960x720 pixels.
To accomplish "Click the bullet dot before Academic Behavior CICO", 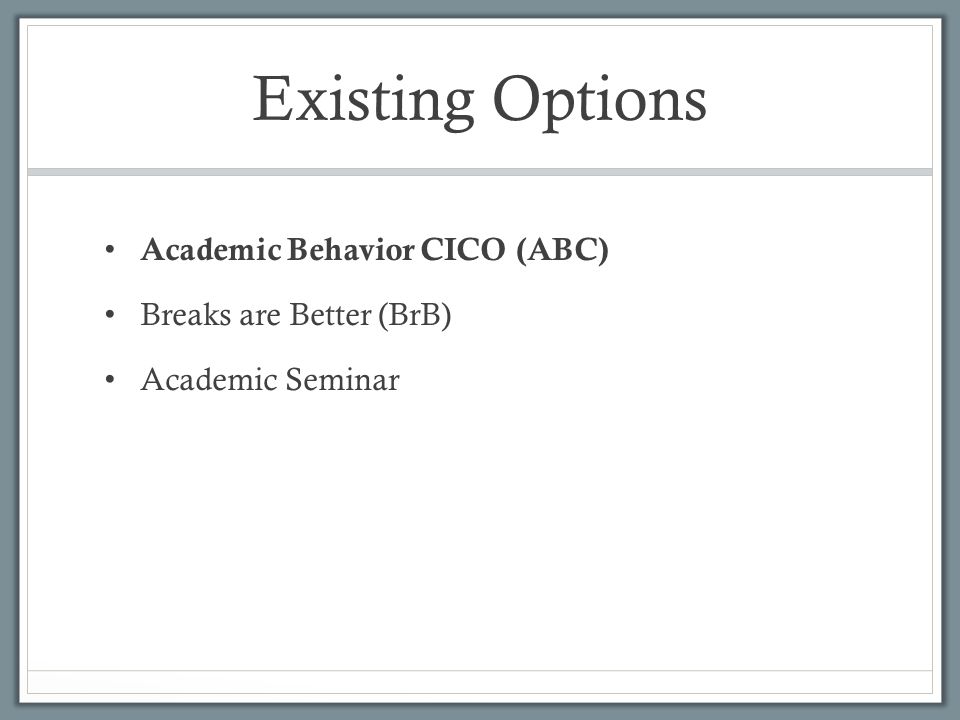I will [110, 250].
